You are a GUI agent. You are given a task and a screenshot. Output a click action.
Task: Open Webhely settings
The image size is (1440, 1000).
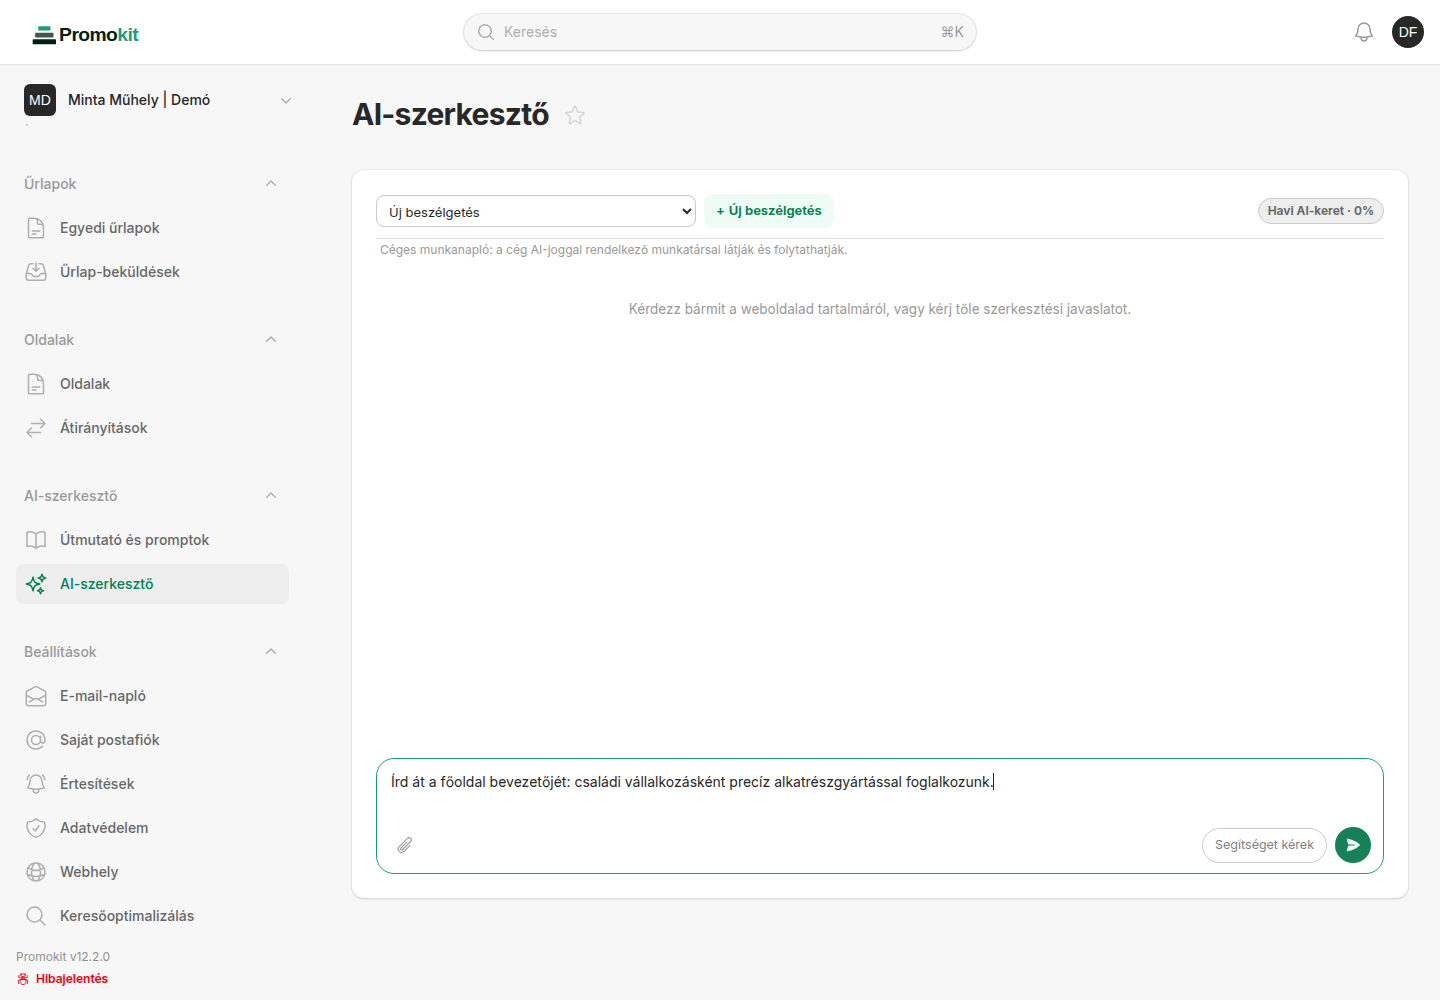pos(152,872)
